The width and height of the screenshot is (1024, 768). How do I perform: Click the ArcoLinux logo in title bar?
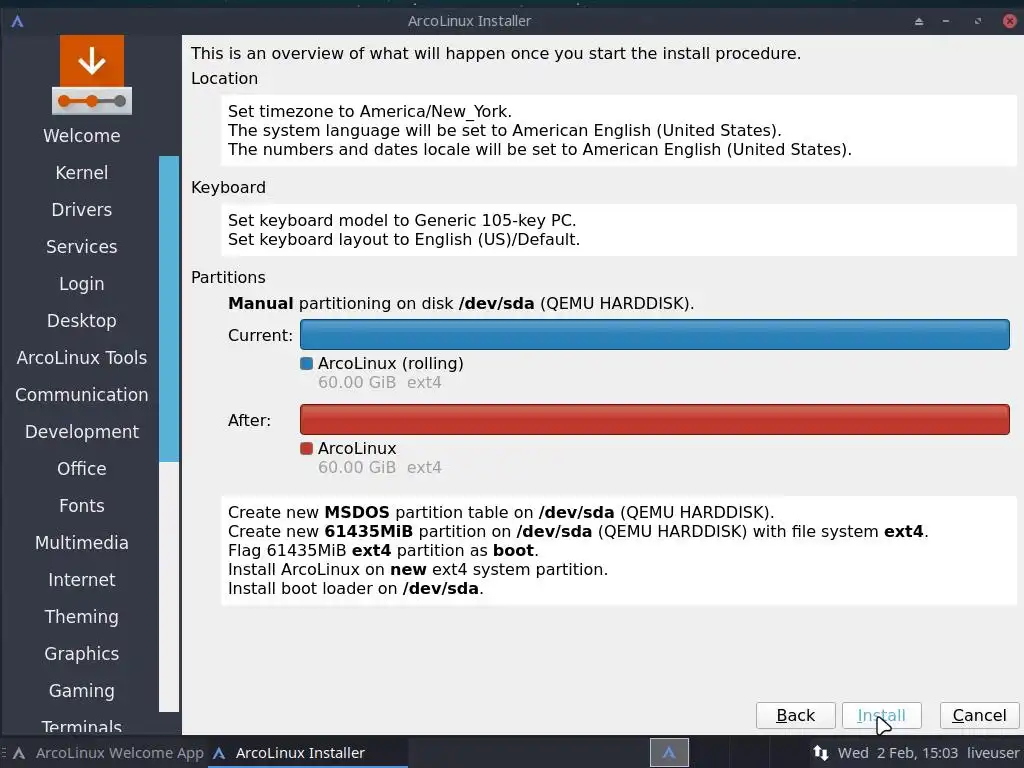(18, 21)
